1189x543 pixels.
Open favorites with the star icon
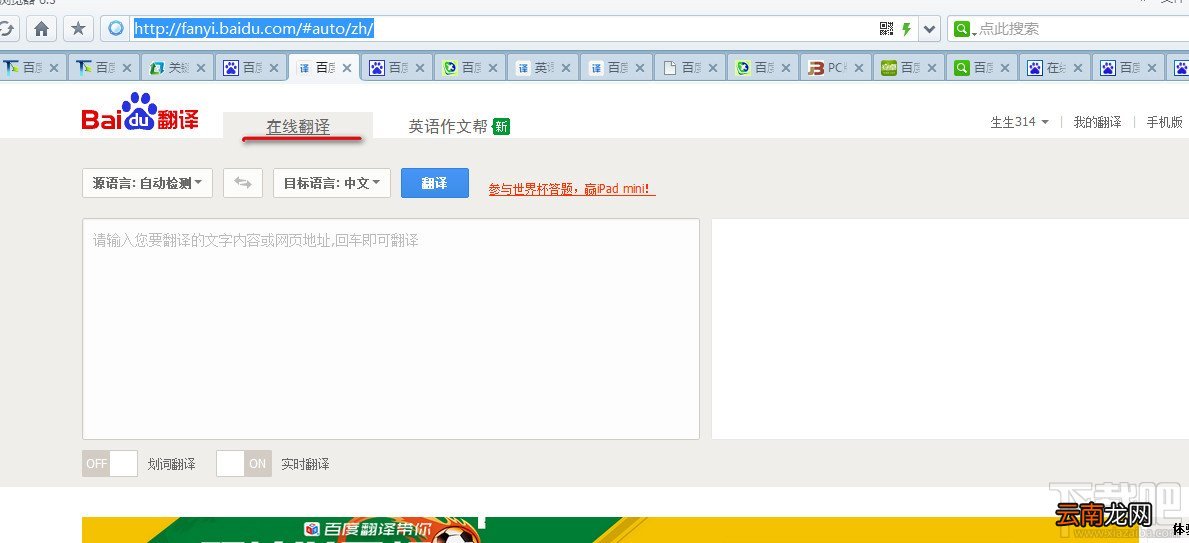[77, 29]
